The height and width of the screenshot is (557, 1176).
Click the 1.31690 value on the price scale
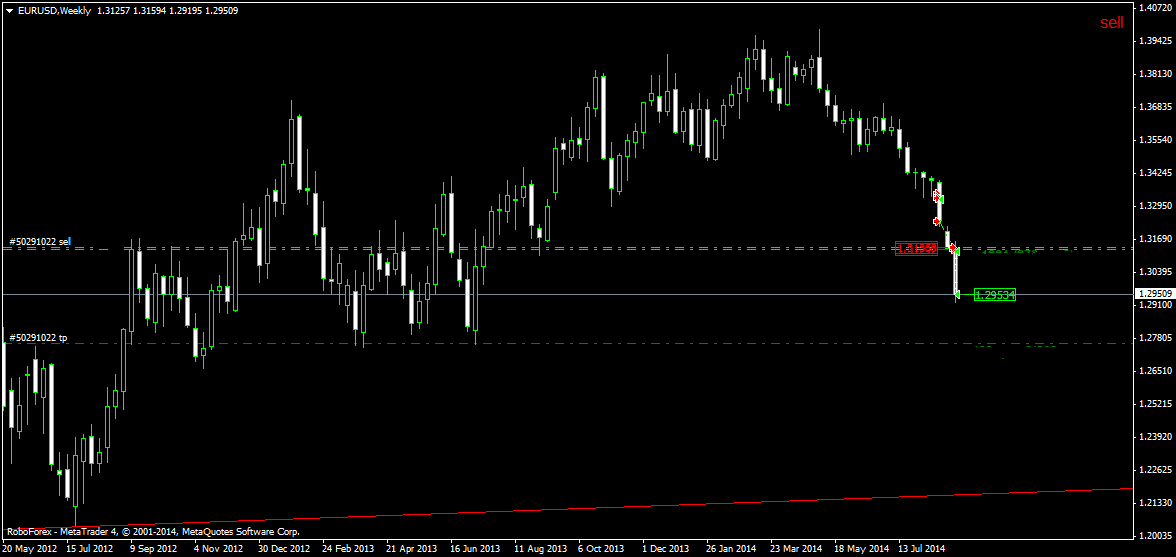click(x=1155, y=238)
